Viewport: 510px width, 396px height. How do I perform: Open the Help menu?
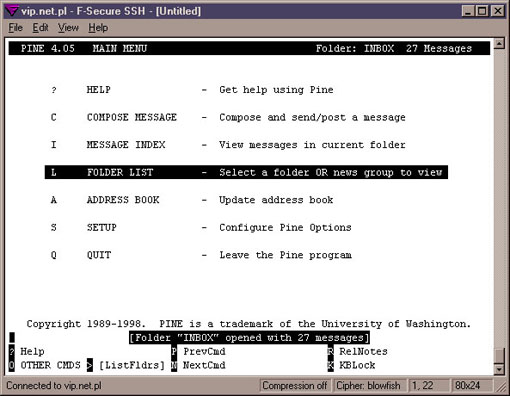pos(98,28)
